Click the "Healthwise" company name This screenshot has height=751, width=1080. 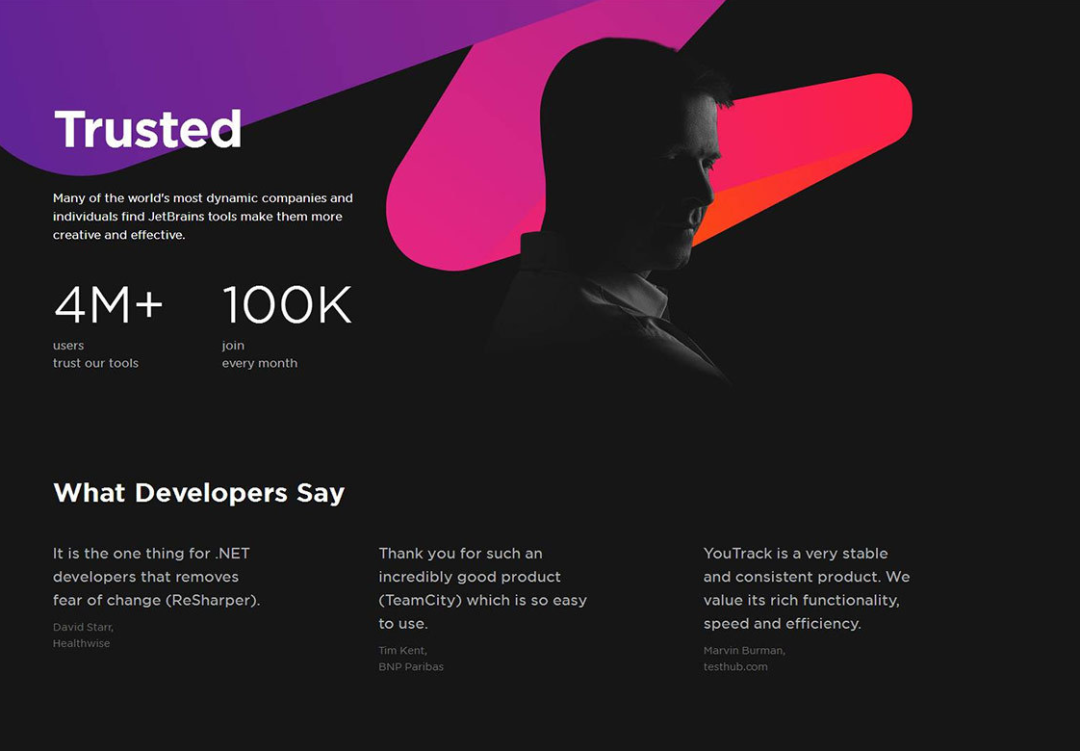point(81,644)
